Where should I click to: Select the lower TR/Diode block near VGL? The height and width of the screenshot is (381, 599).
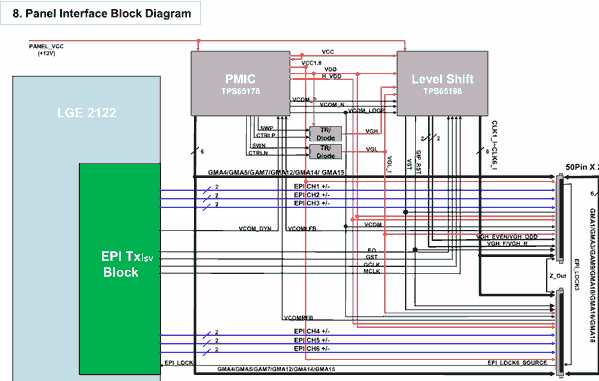pyautogui.click(x=325, y=152)
